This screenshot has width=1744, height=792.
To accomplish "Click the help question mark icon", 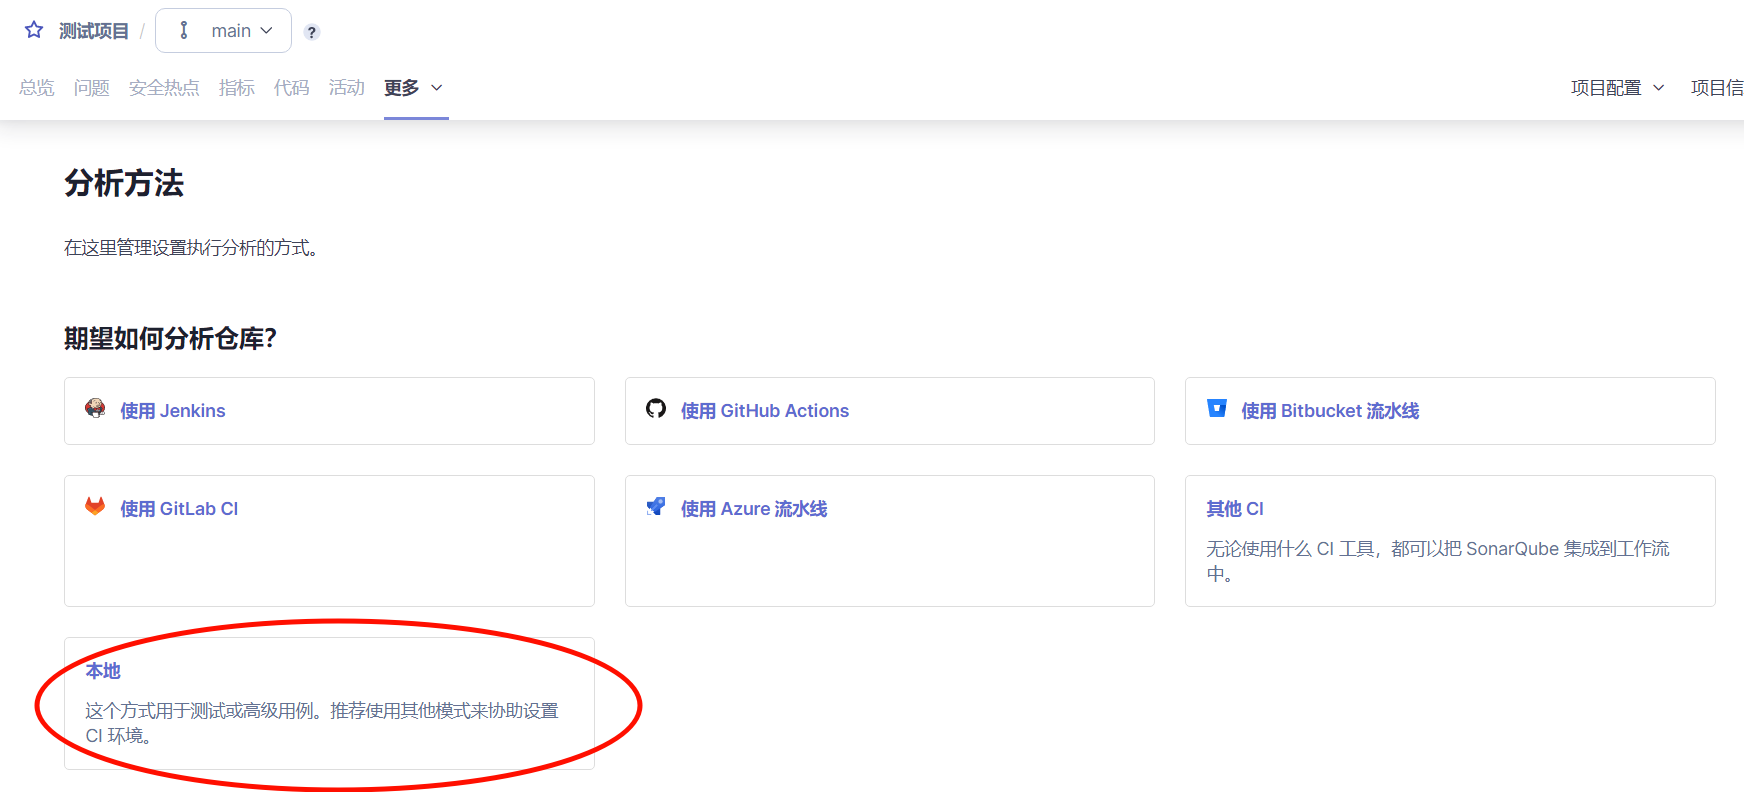I will (x=312, y=32).
